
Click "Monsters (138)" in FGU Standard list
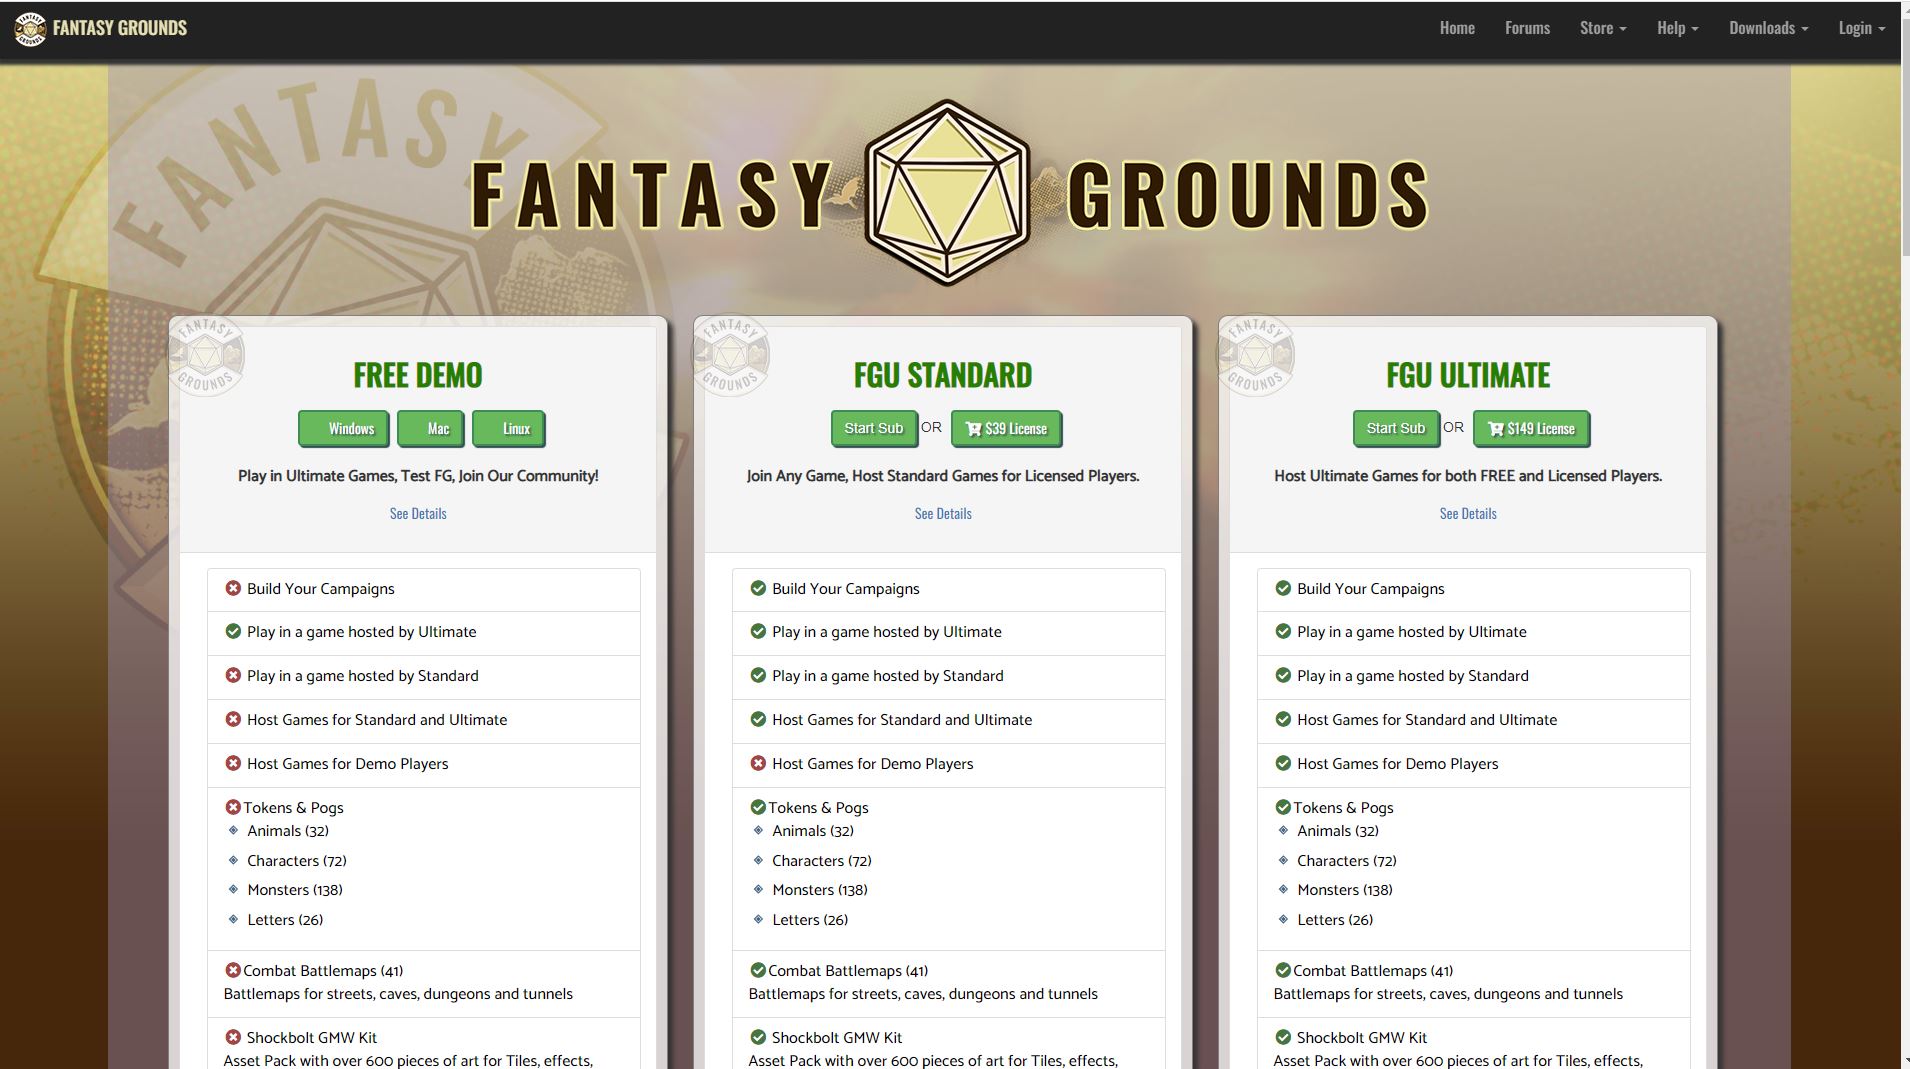tap(820, 890)
